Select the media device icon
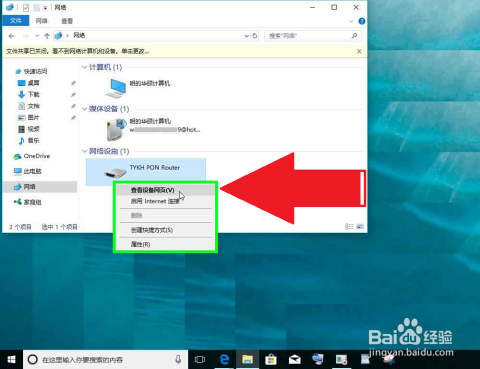480x369 pixels. [116, 130]
